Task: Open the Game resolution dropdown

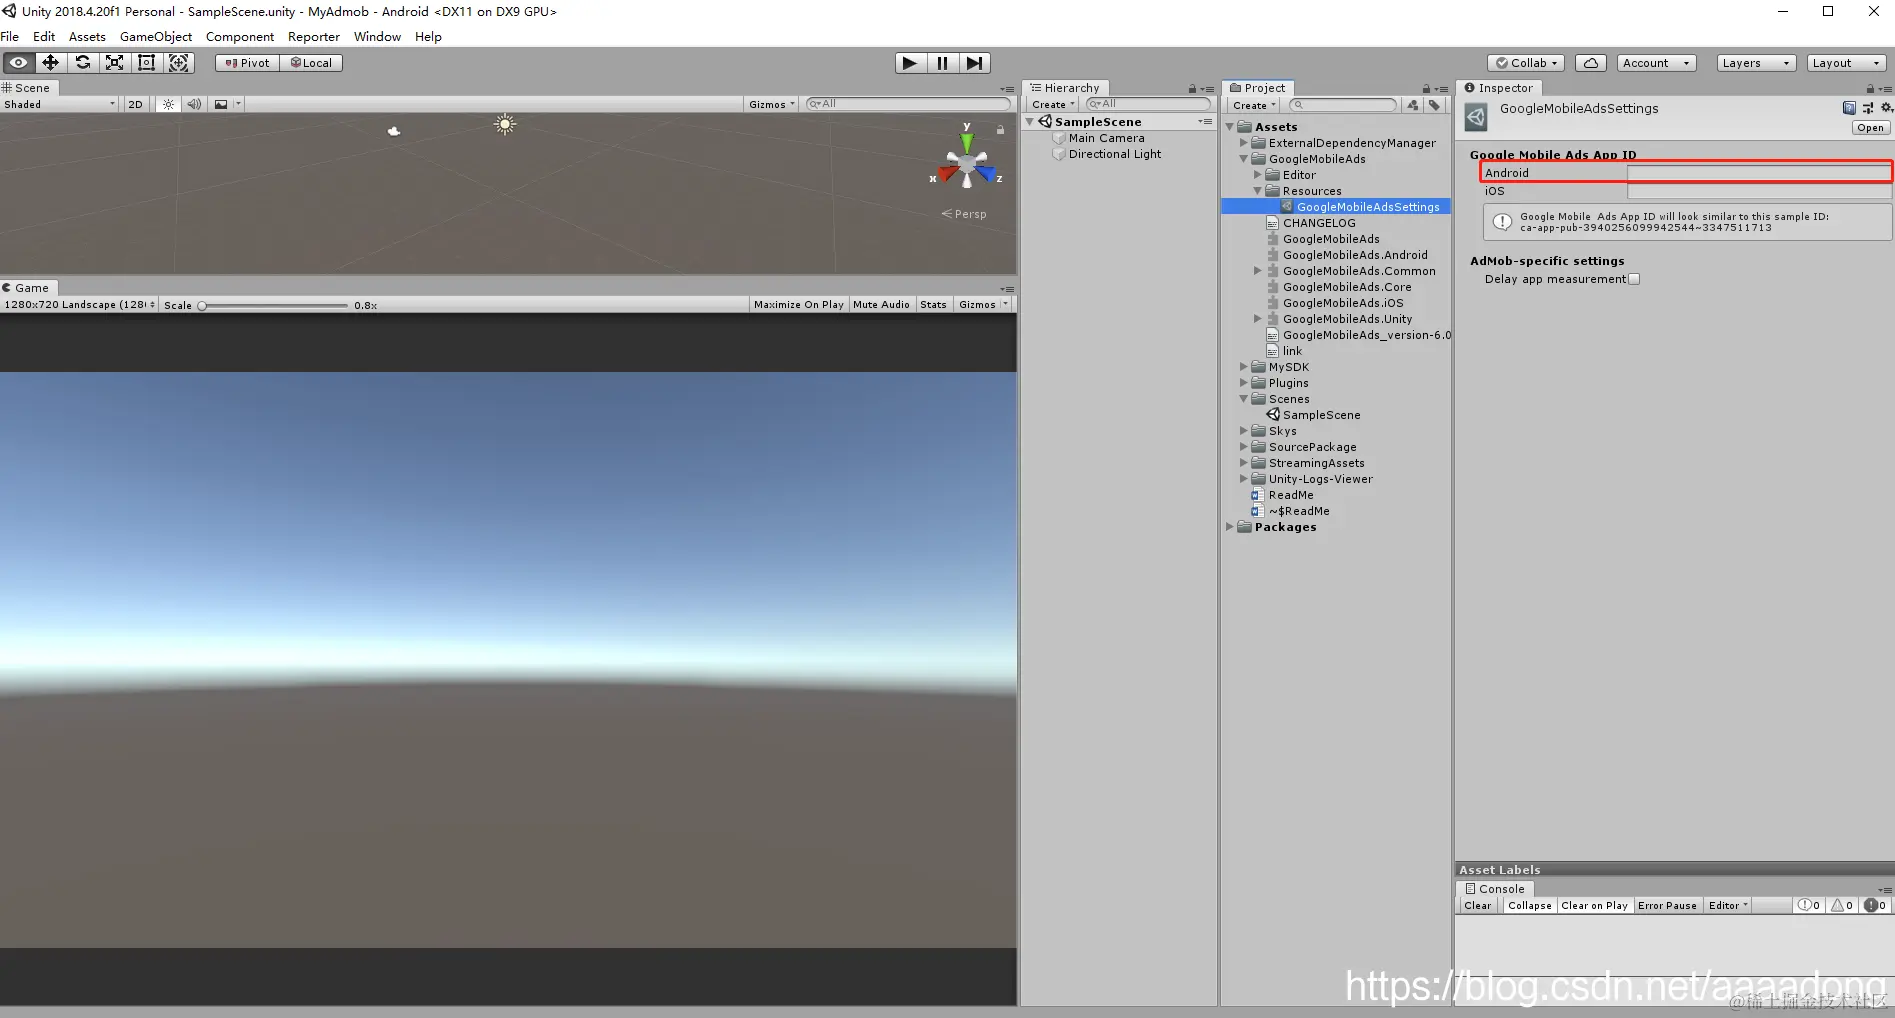Action: pyautogui.click(x=79, y=305)
